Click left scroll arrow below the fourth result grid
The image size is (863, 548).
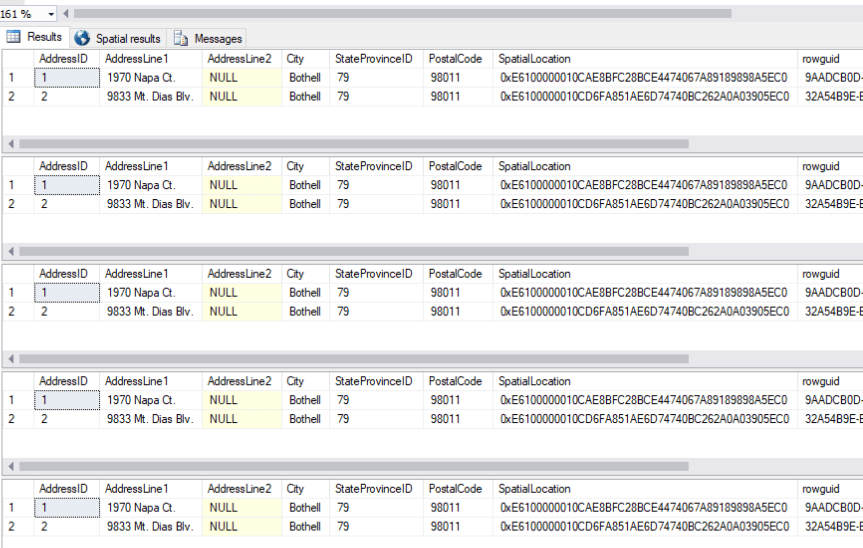[10, 466]
